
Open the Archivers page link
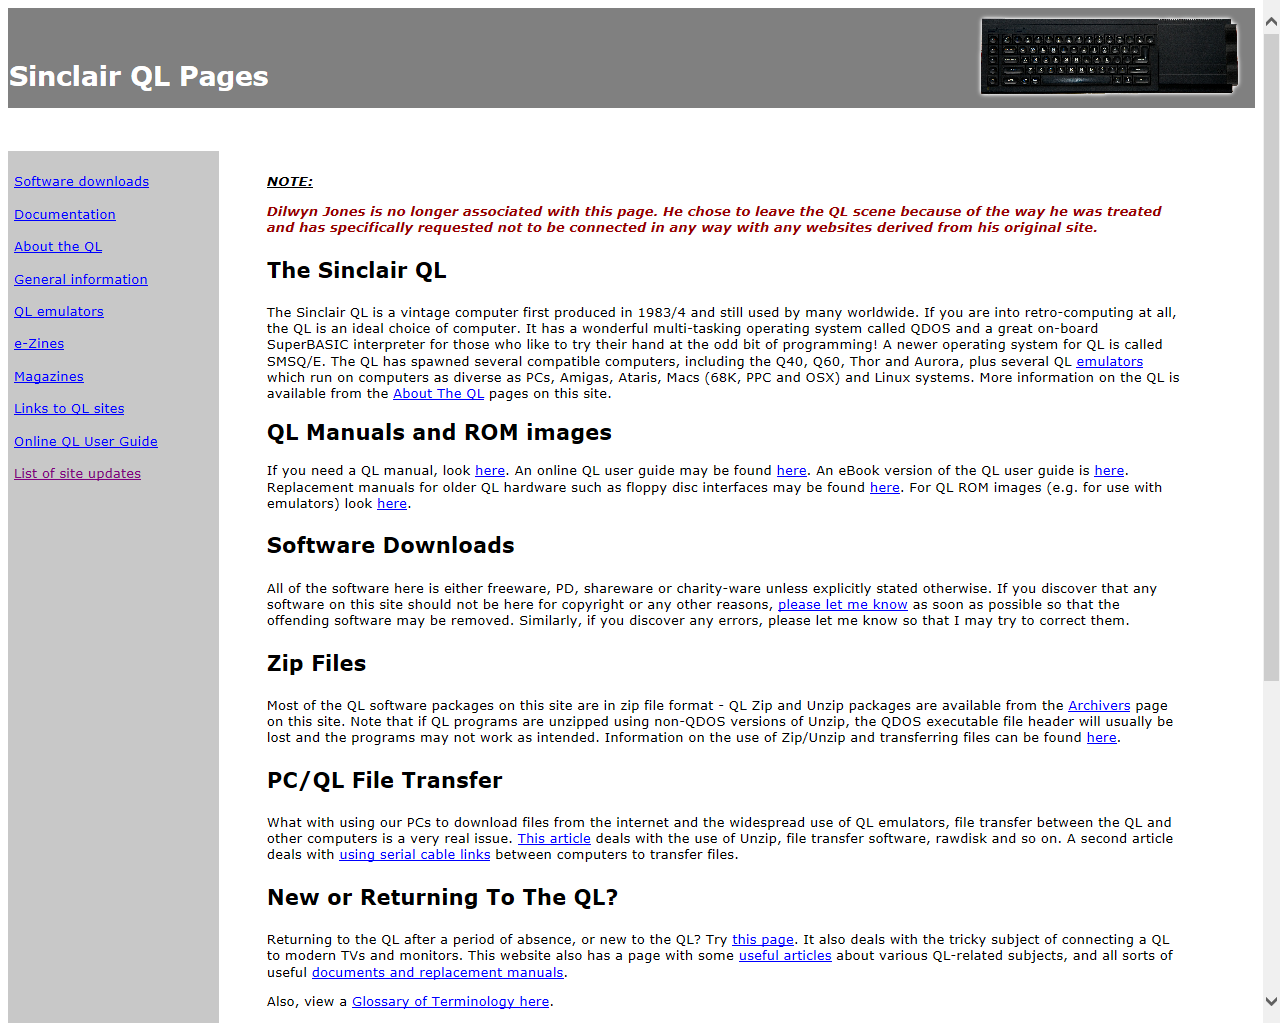point(1098,705)
